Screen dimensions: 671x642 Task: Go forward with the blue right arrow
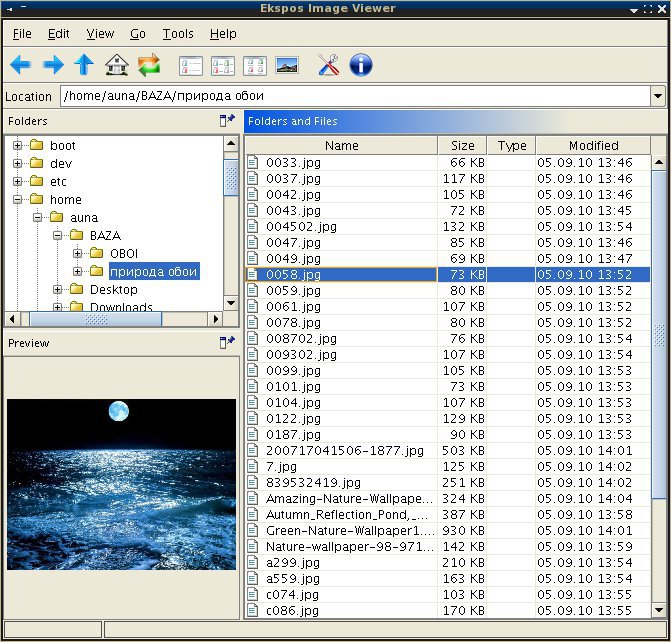coord(53,65)
